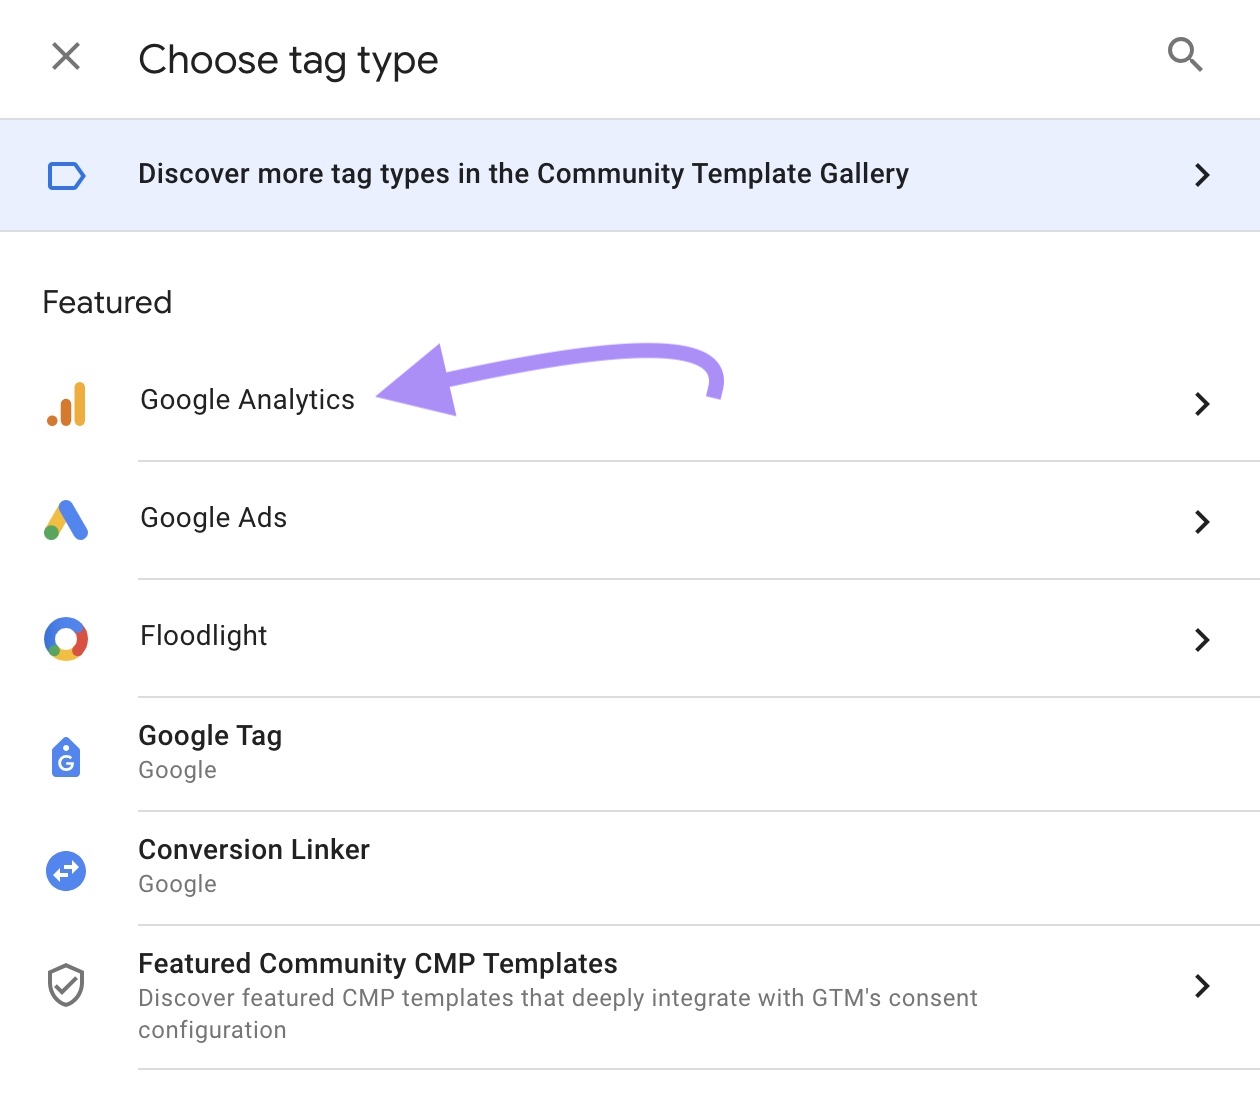Open Discover more tag types banner
1260x1098 pixels.
tap(523, 174)
